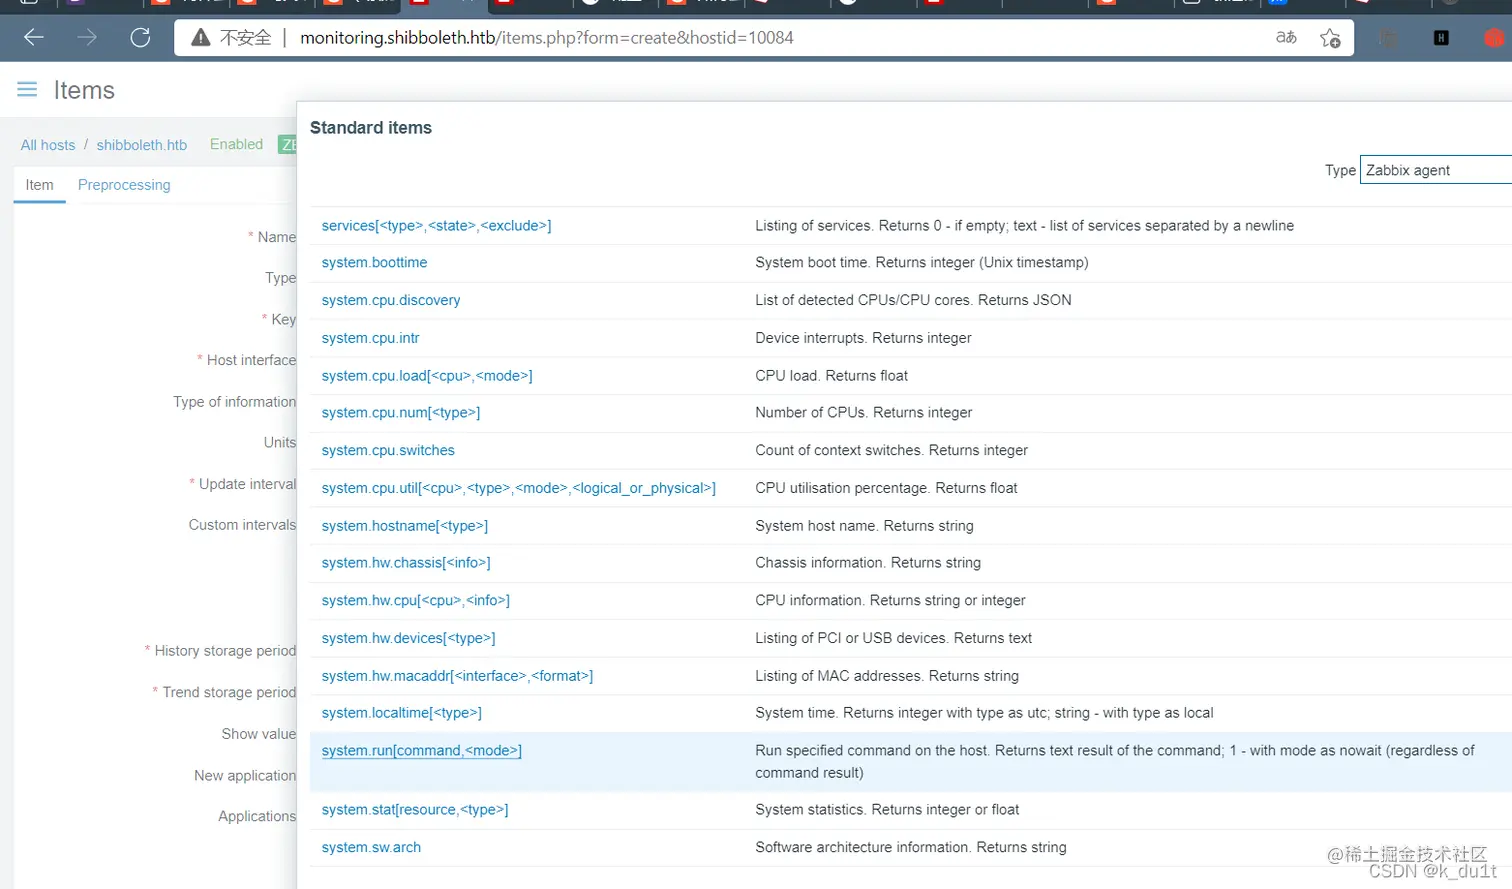Select the system.cpu.intr key

click(370, 338)
